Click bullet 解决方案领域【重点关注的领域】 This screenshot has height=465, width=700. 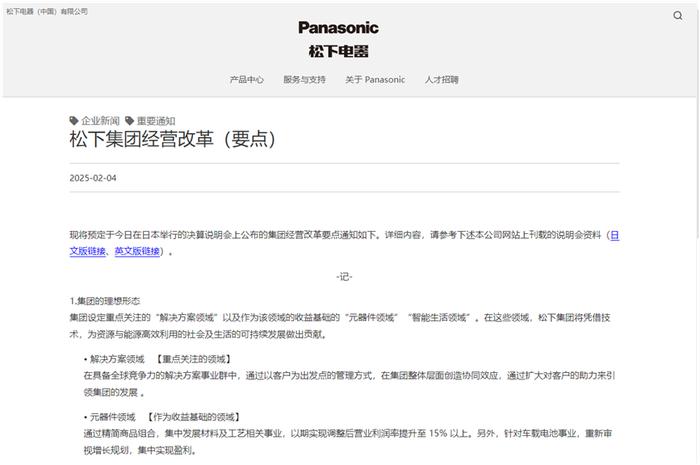(x=157, y=359)
